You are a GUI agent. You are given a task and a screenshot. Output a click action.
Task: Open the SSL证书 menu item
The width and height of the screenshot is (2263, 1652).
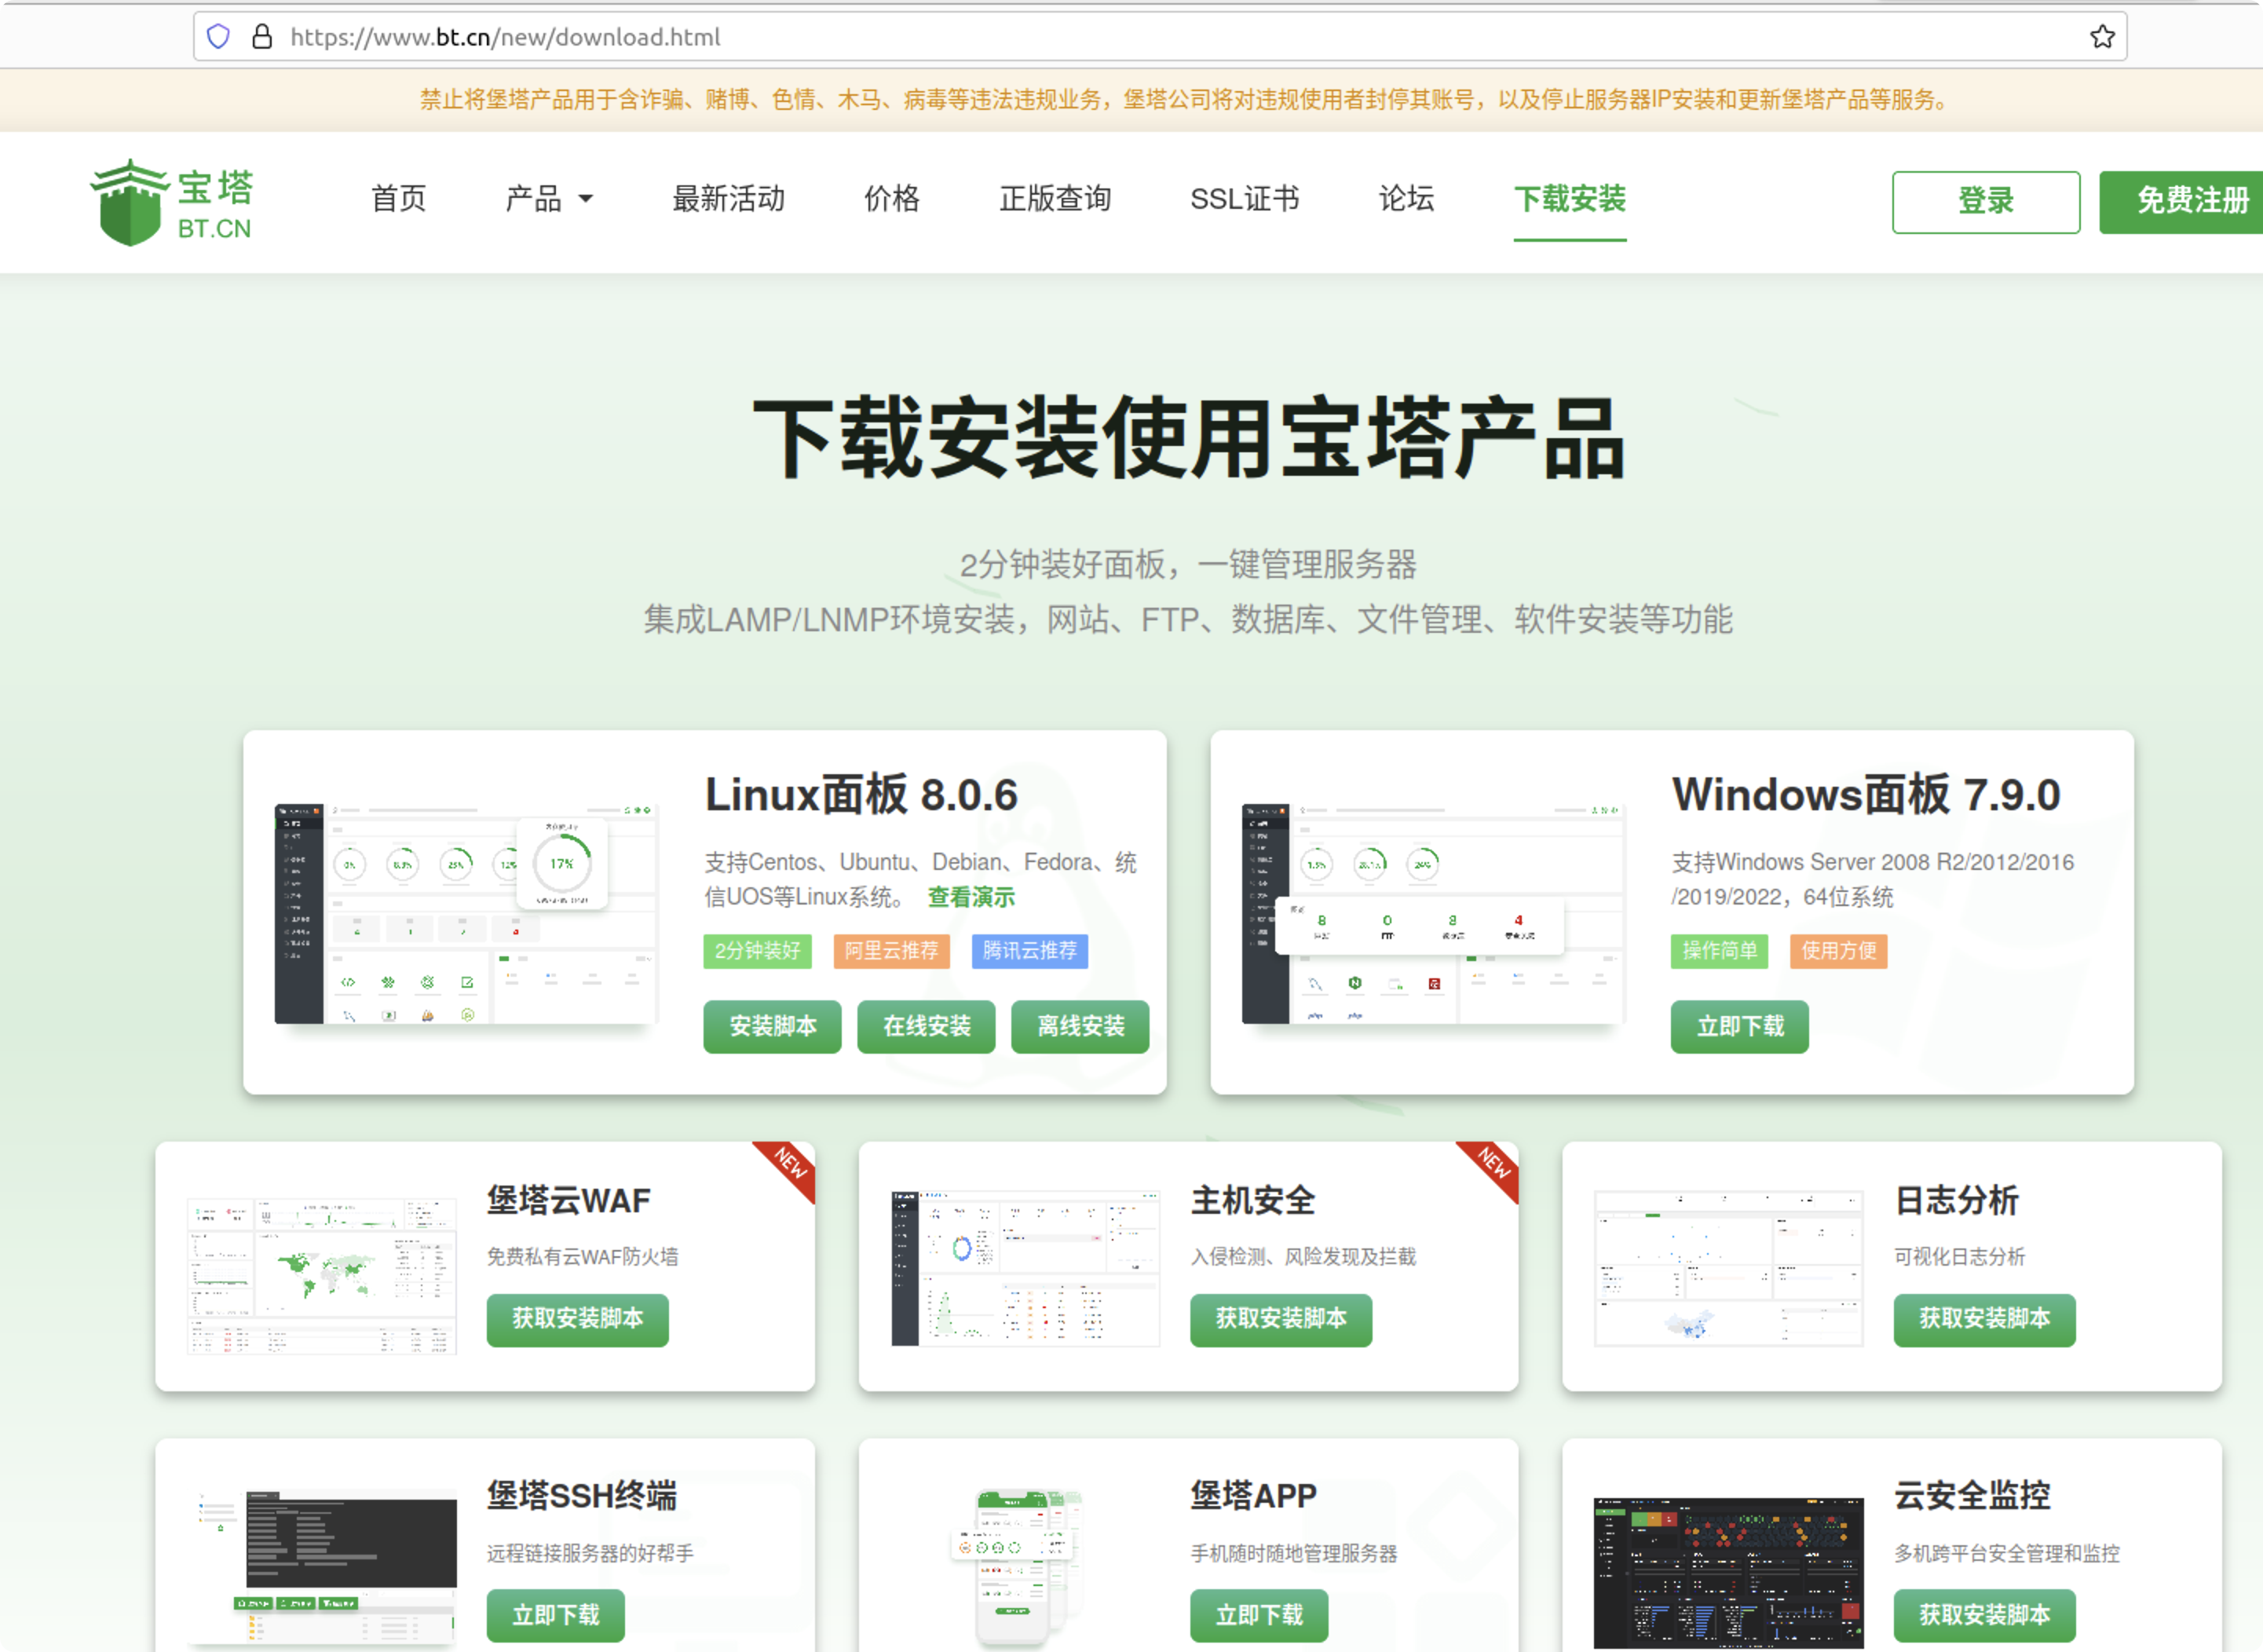tap(1244, 199)
